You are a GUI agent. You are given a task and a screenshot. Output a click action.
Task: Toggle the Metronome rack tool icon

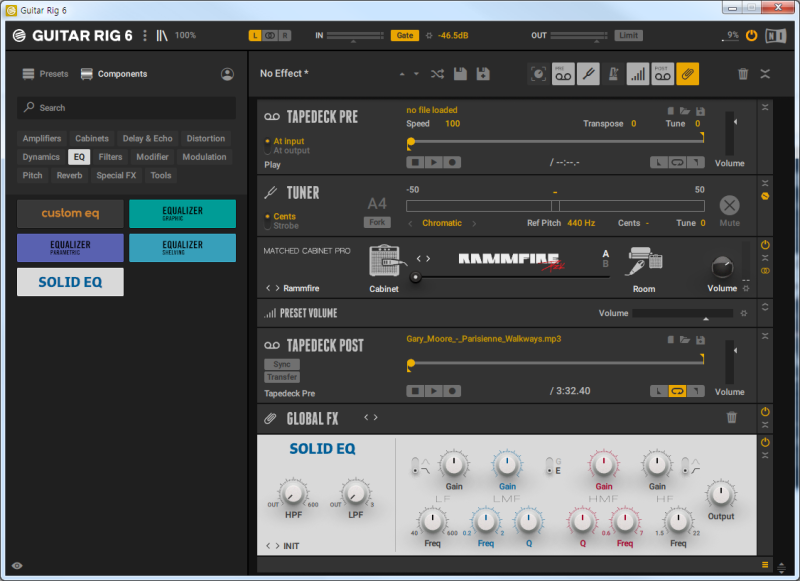click(613, 74)
